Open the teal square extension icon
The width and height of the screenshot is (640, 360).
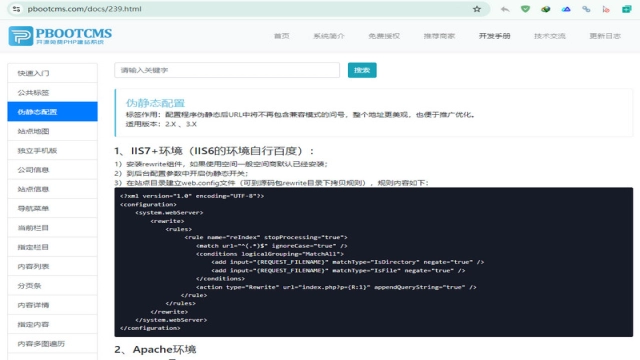point(627,9)
